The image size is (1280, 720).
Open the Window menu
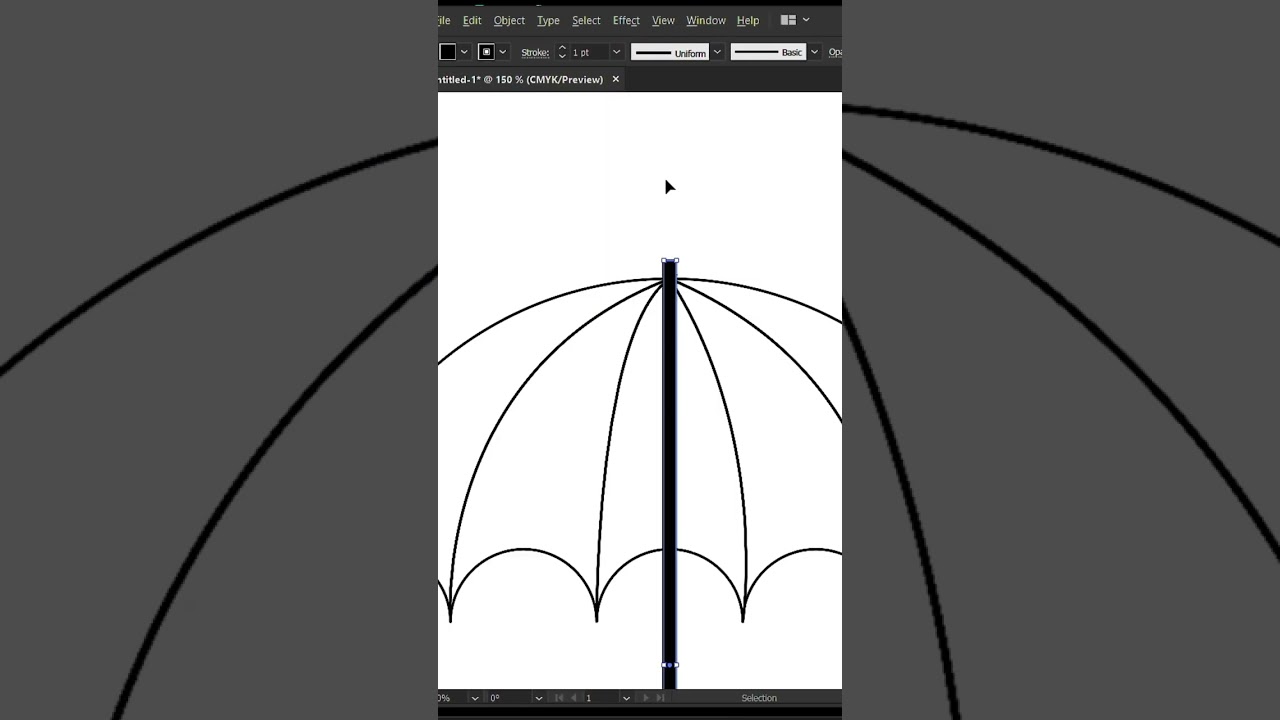pyautogui.click(x=706, y=20)
